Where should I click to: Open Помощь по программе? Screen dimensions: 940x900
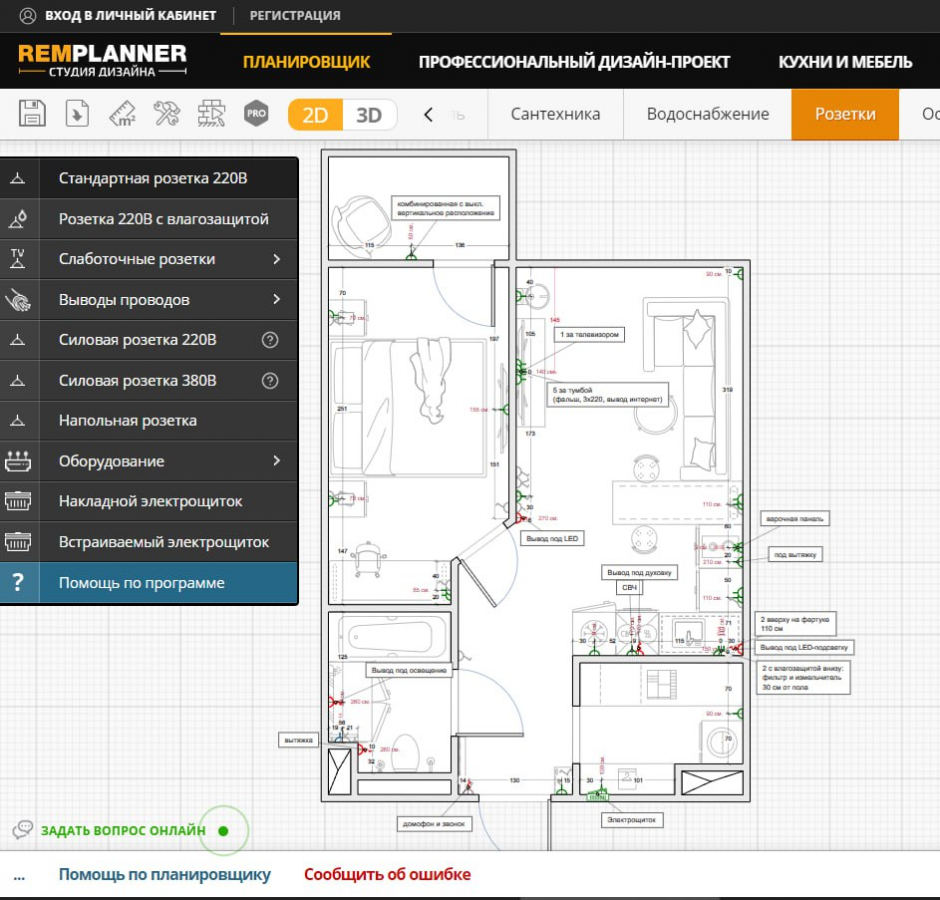[149, 583]
